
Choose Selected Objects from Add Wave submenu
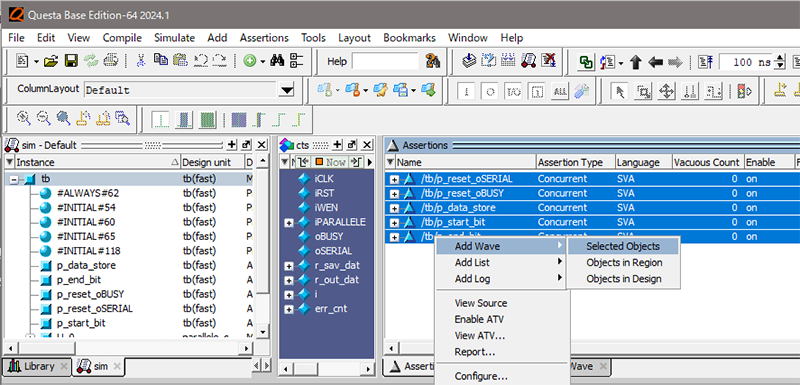(623, 246)
